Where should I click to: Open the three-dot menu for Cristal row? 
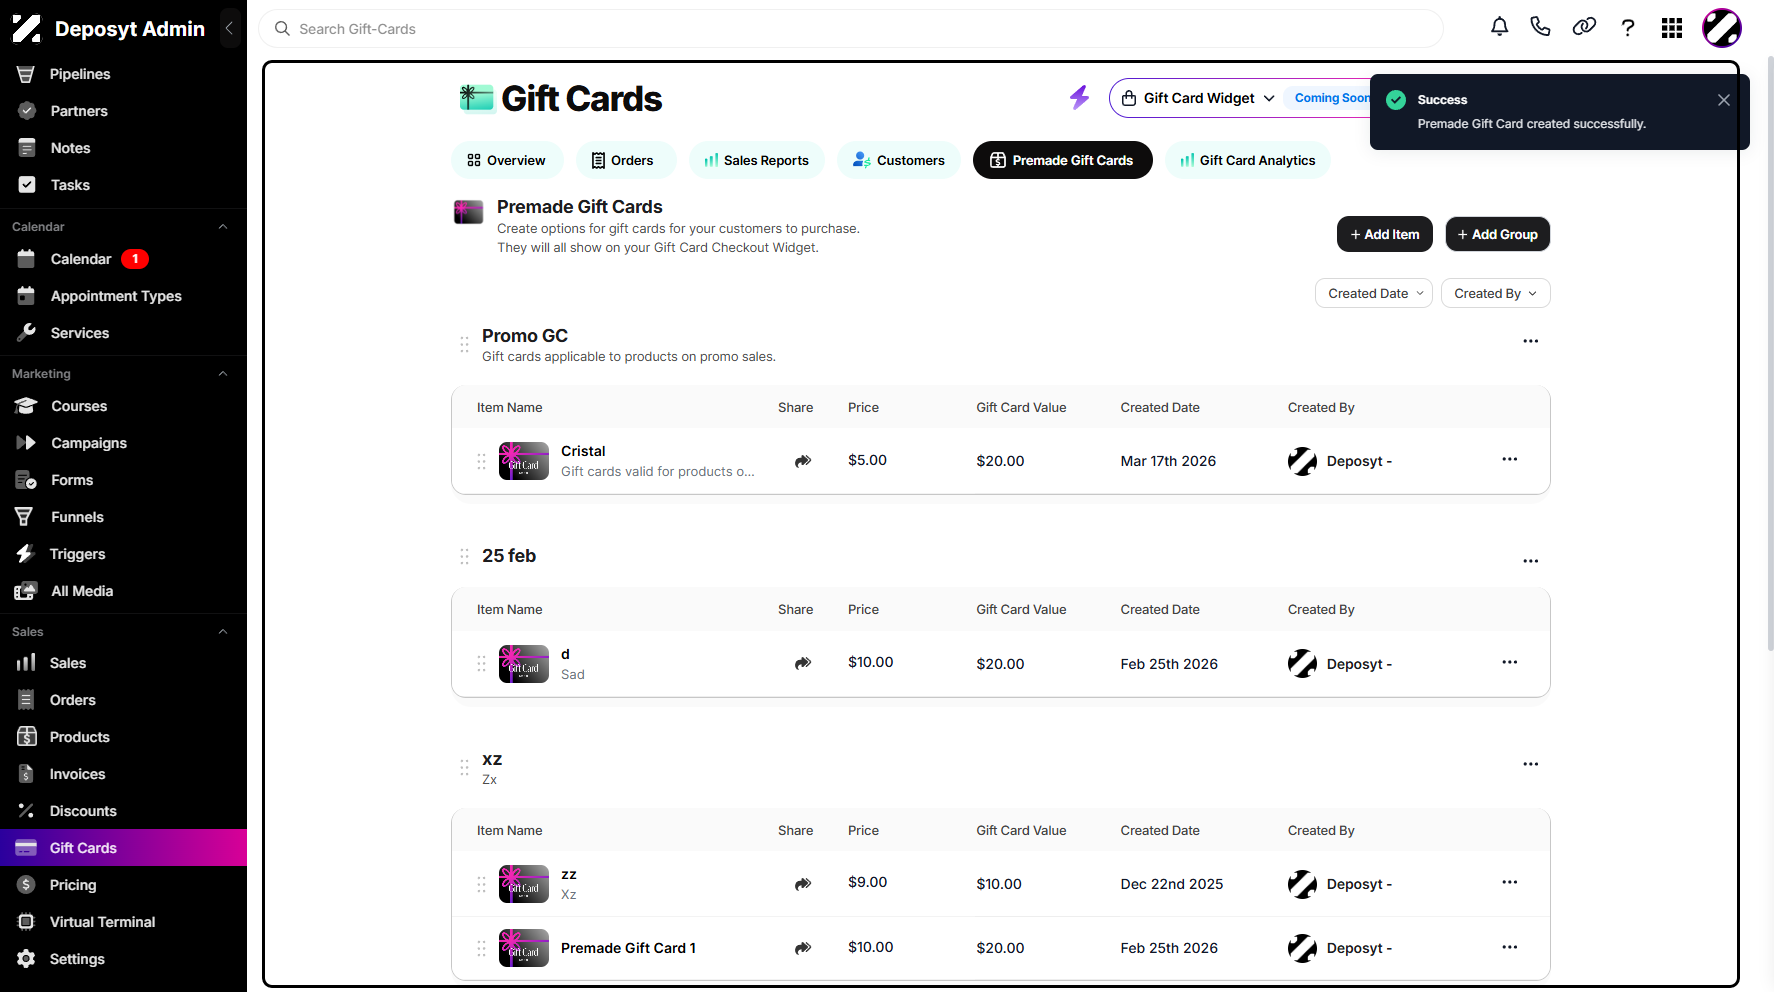pos(1509,459)
